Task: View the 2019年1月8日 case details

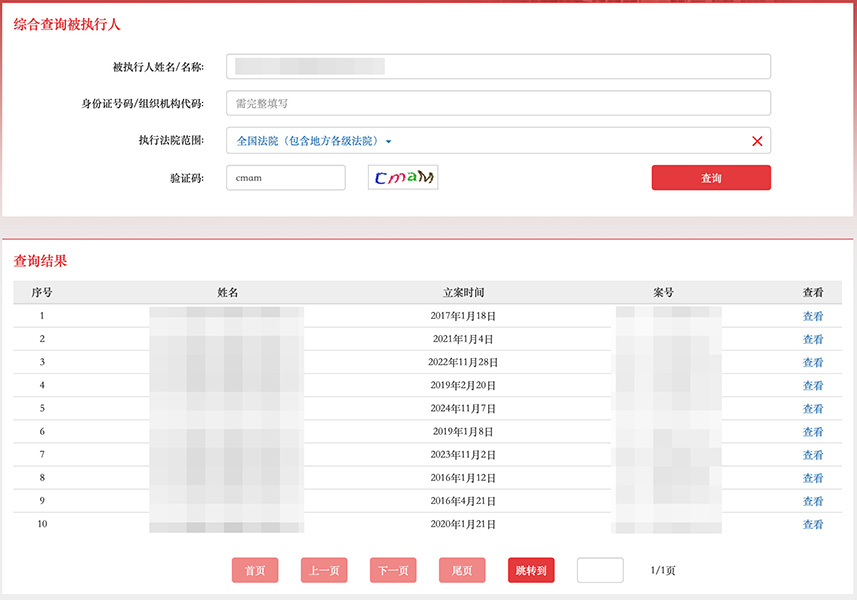Action: (x=813, y=432)
